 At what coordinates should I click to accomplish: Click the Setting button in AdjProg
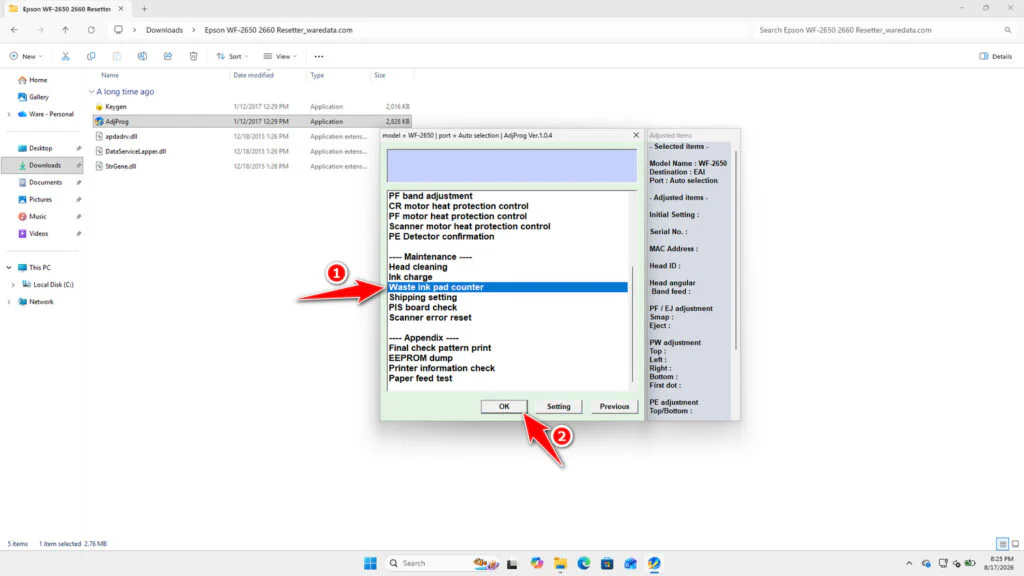tap(558, 406)
